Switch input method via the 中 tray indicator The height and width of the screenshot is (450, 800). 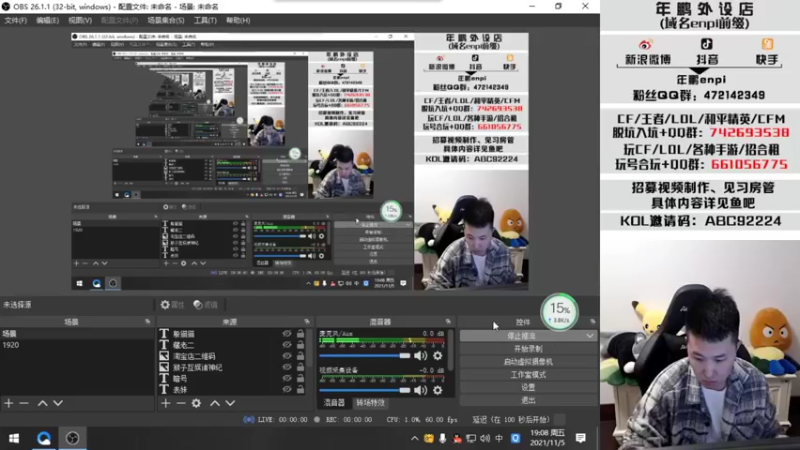[x=499, y=438]
